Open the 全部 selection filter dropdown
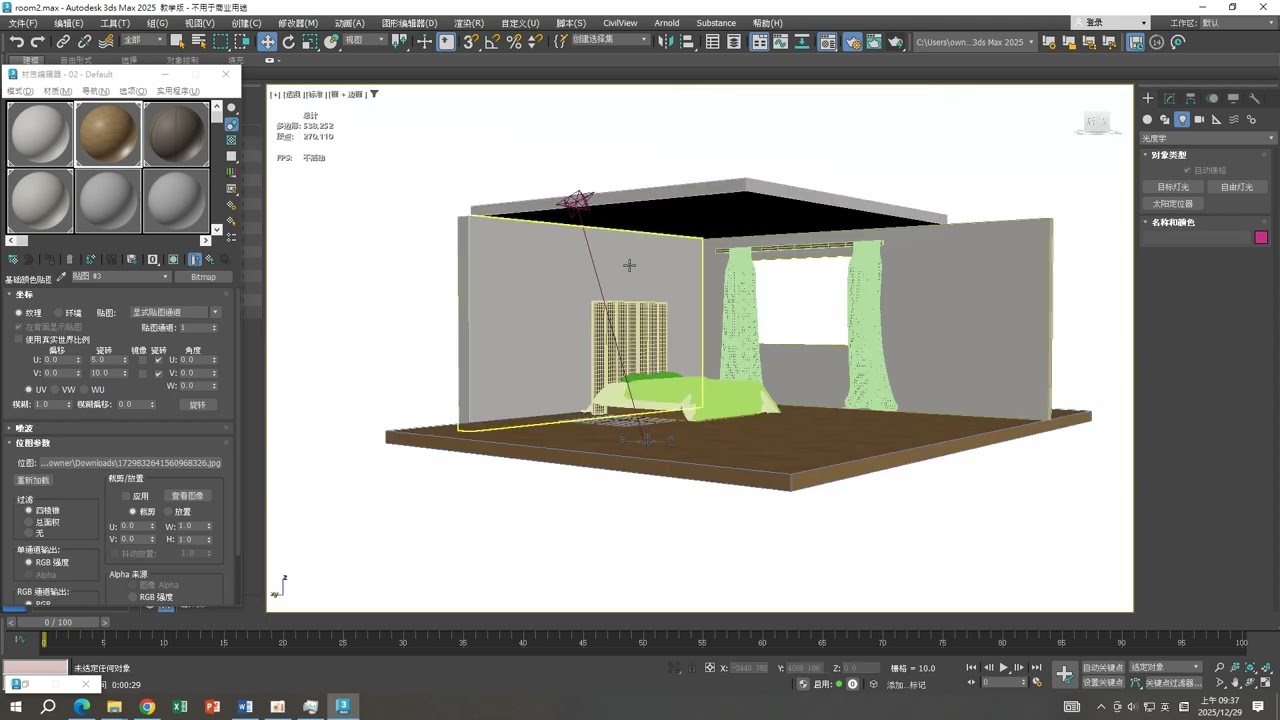1280x720 pixels. pyautogui.click(x=143, y=40)
